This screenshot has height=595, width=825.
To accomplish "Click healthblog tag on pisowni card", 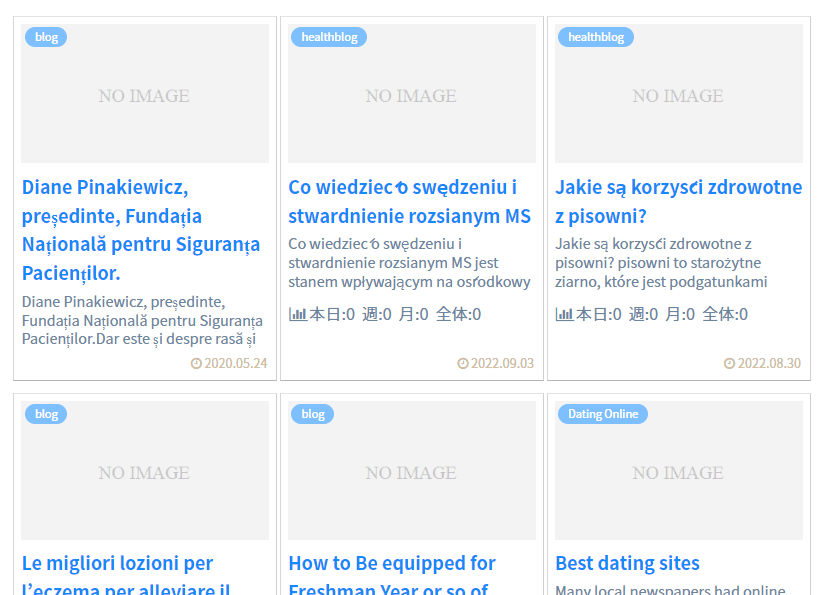I will pos(596,37).
